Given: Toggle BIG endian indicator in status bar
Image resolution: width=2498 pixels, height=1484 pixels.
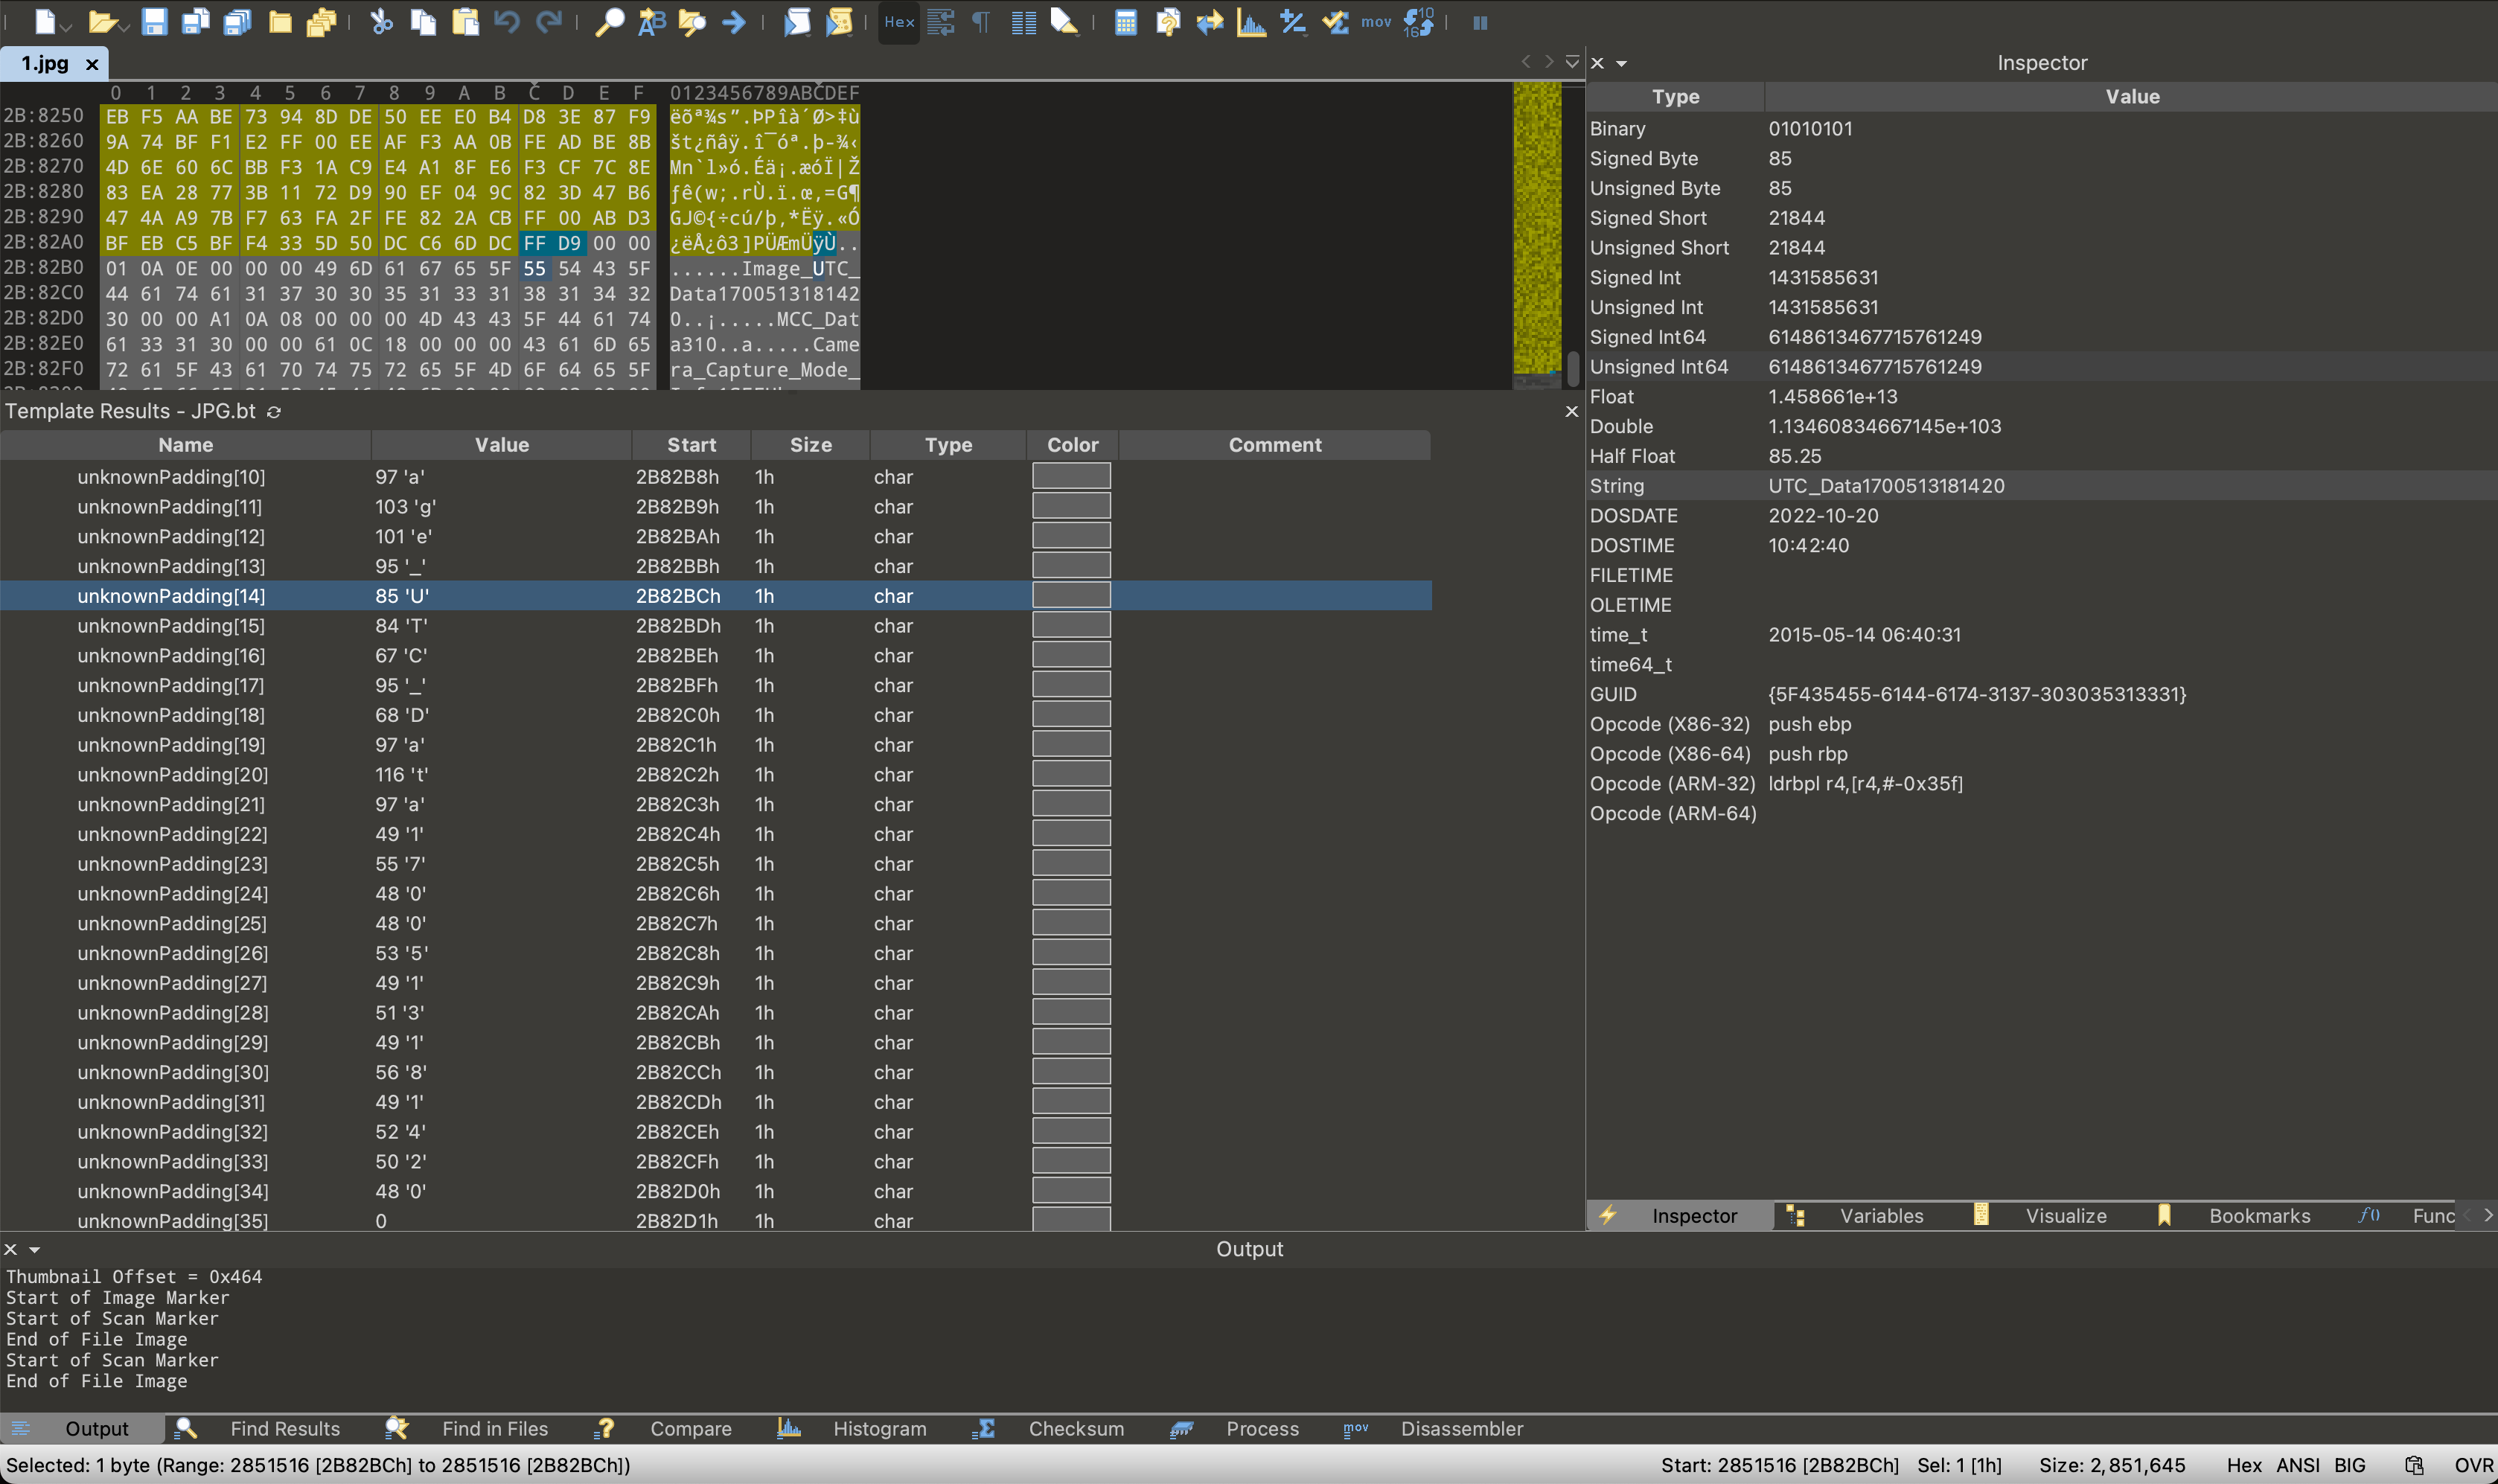Looking at the screenshot, I should tap(2349, 1465).
